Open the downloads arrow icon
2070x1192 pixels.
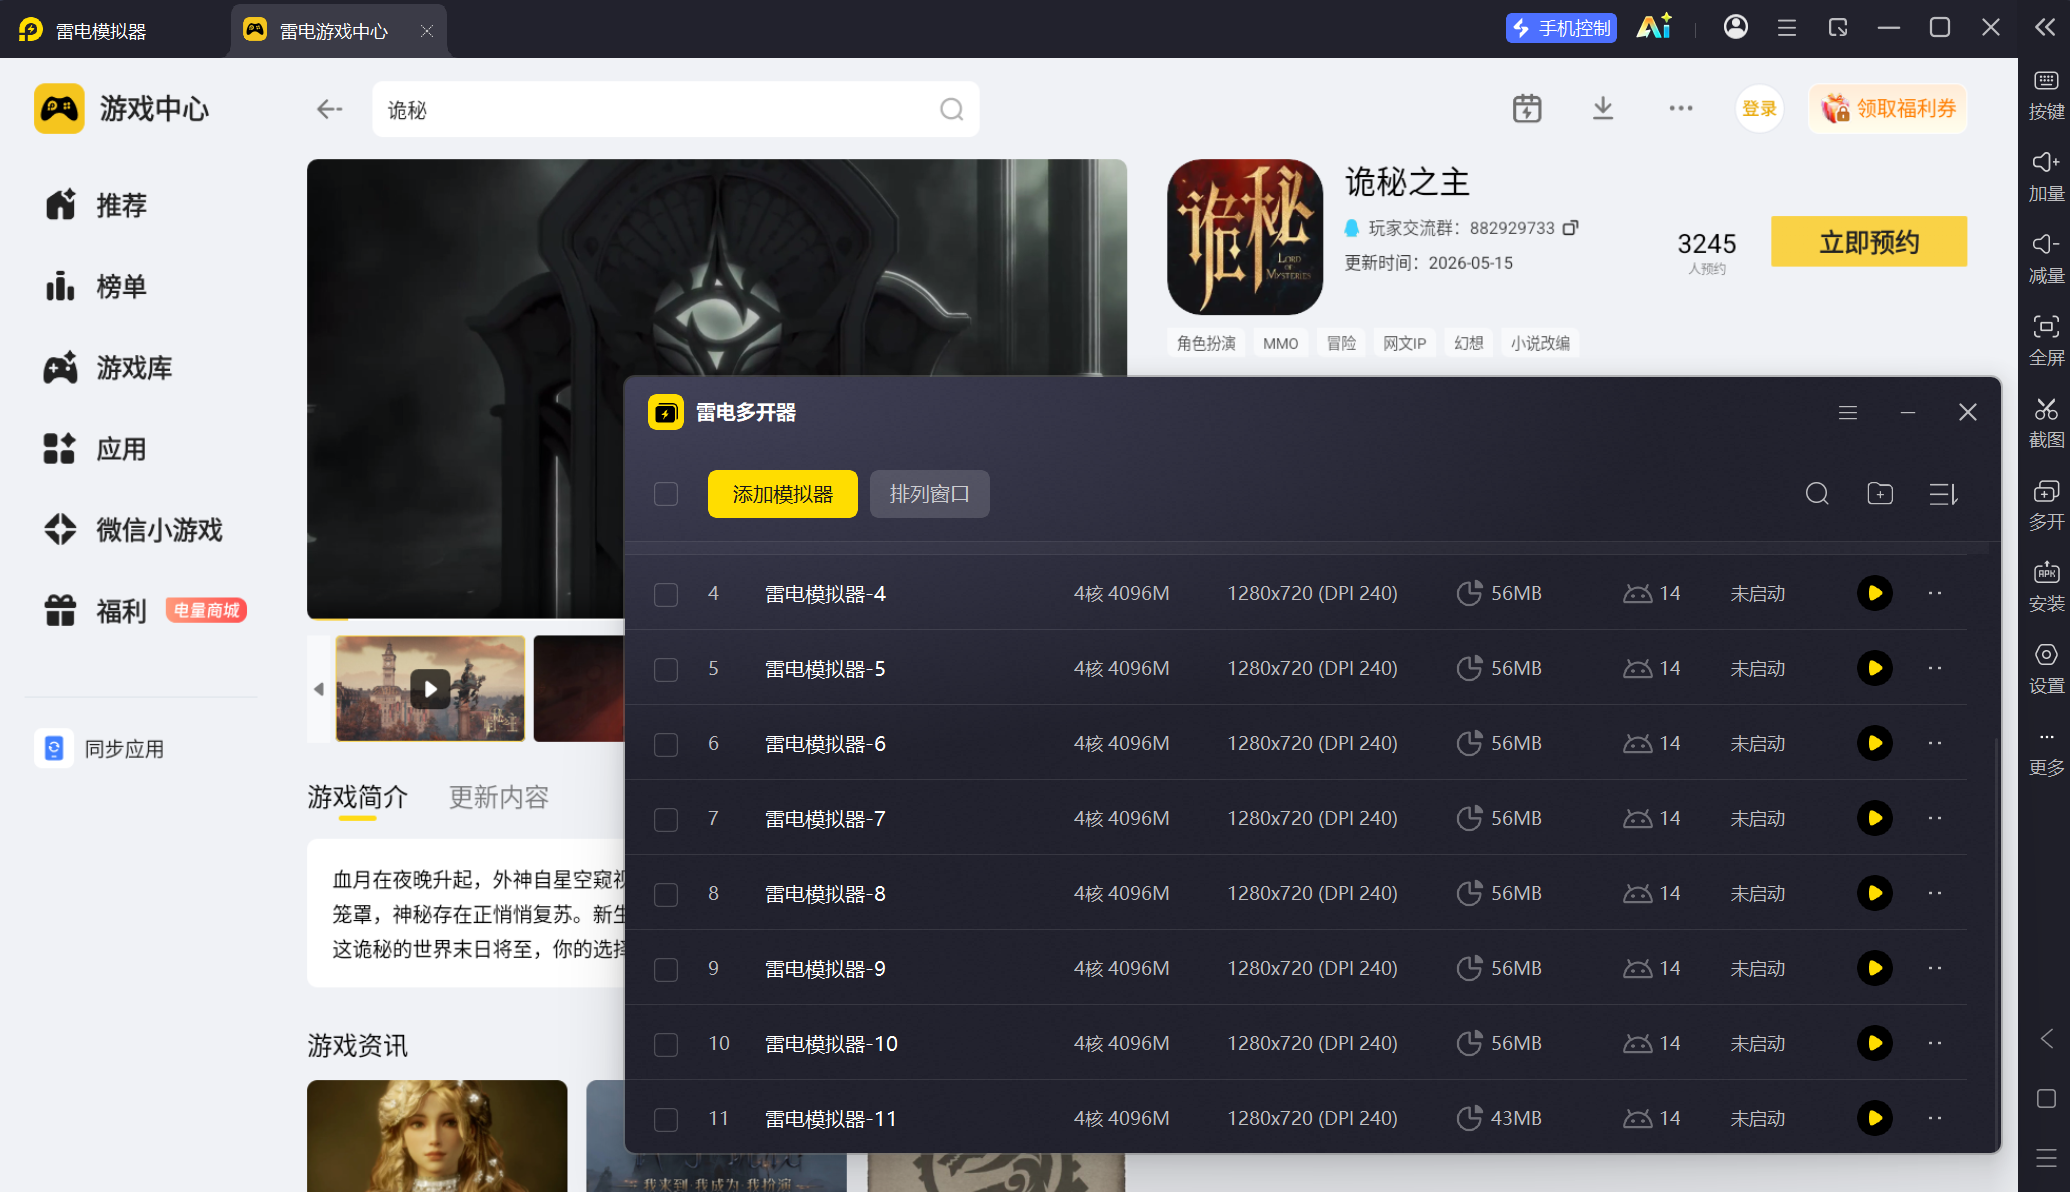pyautogui.click(x=1603, y=108)
